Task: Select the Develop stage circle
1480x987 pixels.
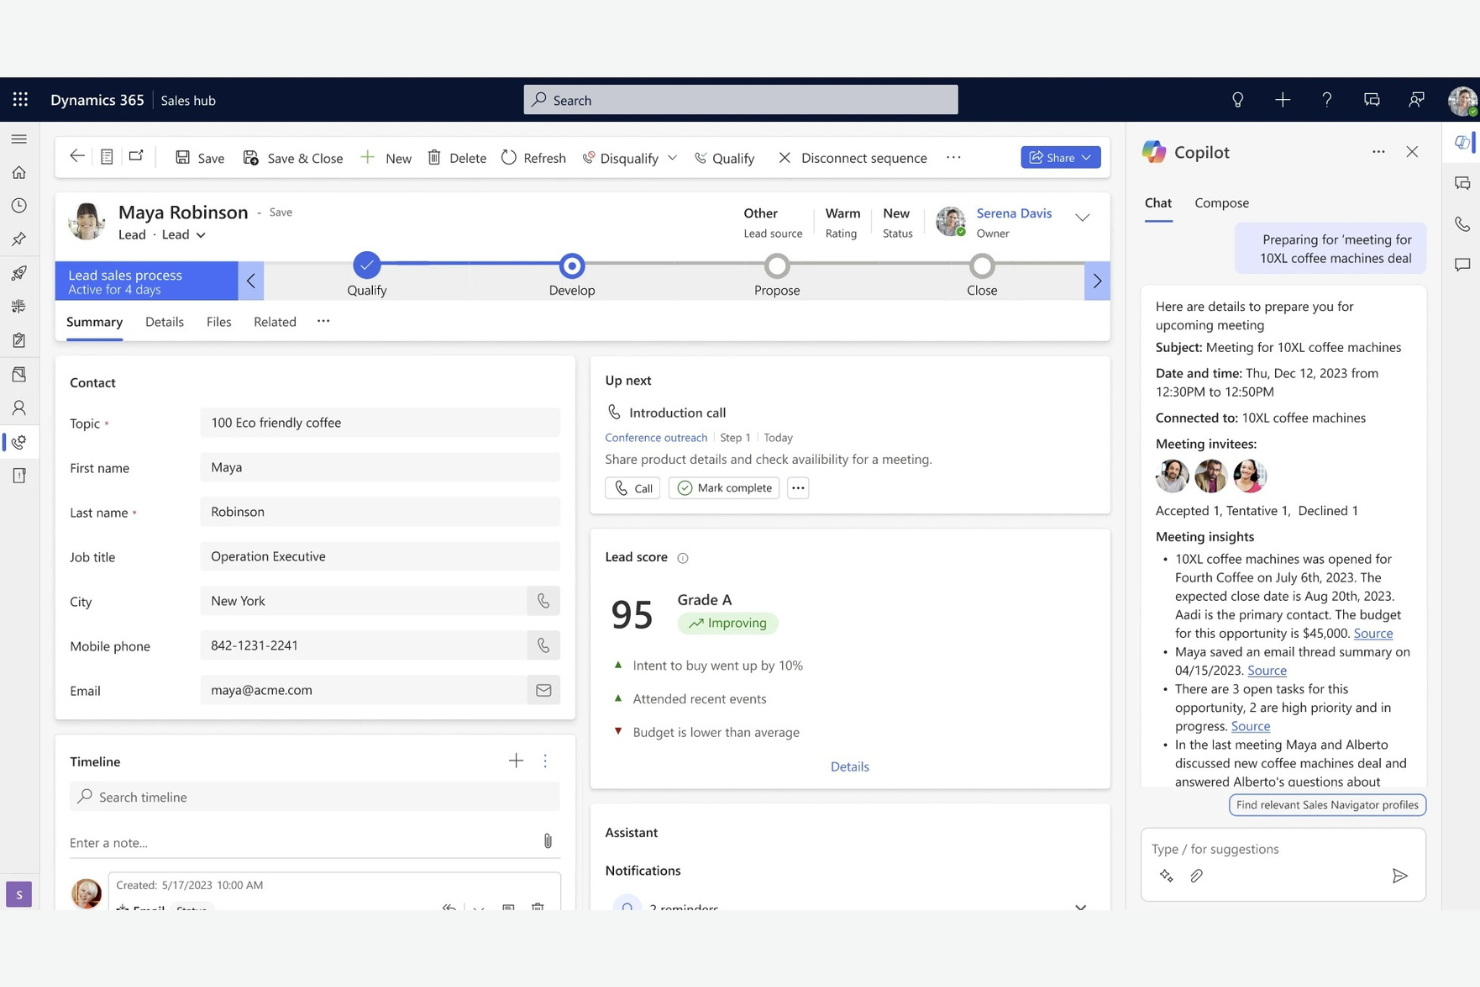Action: coord(572,265)
